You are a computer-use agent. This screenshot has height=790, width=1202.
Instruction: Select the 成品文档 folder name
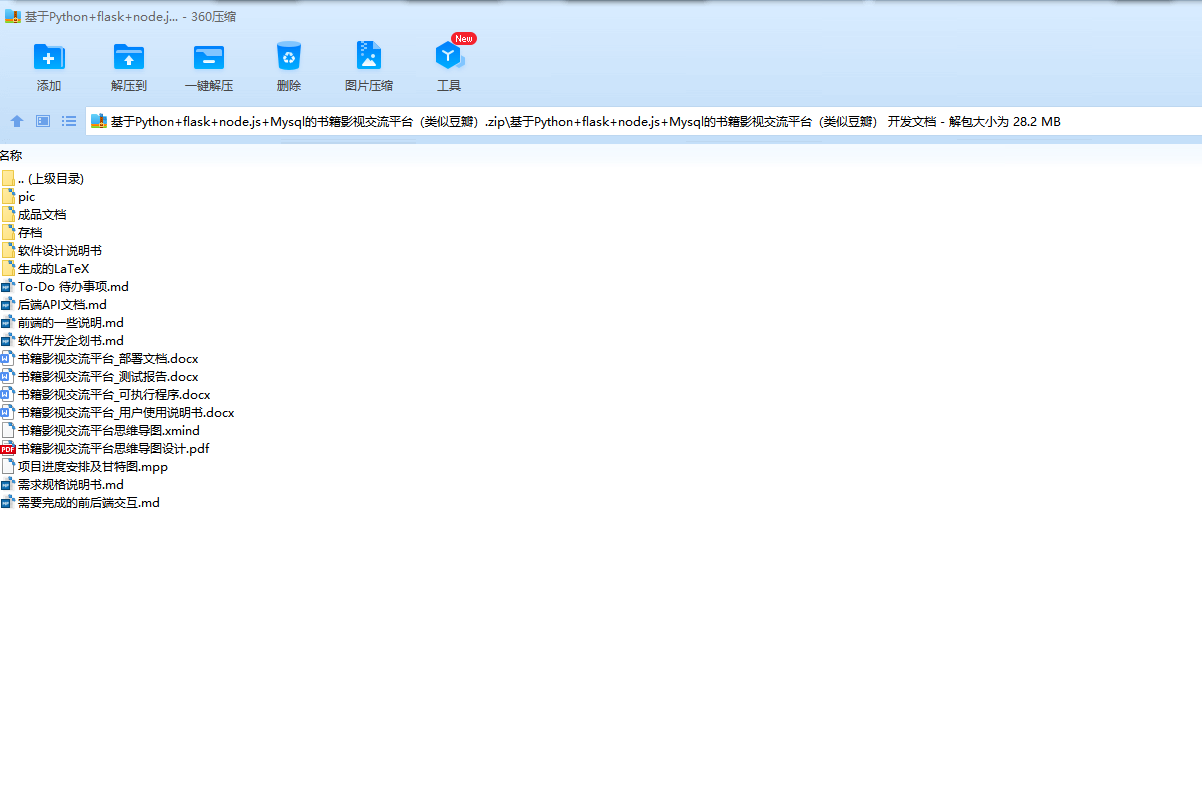pos(42,215)
